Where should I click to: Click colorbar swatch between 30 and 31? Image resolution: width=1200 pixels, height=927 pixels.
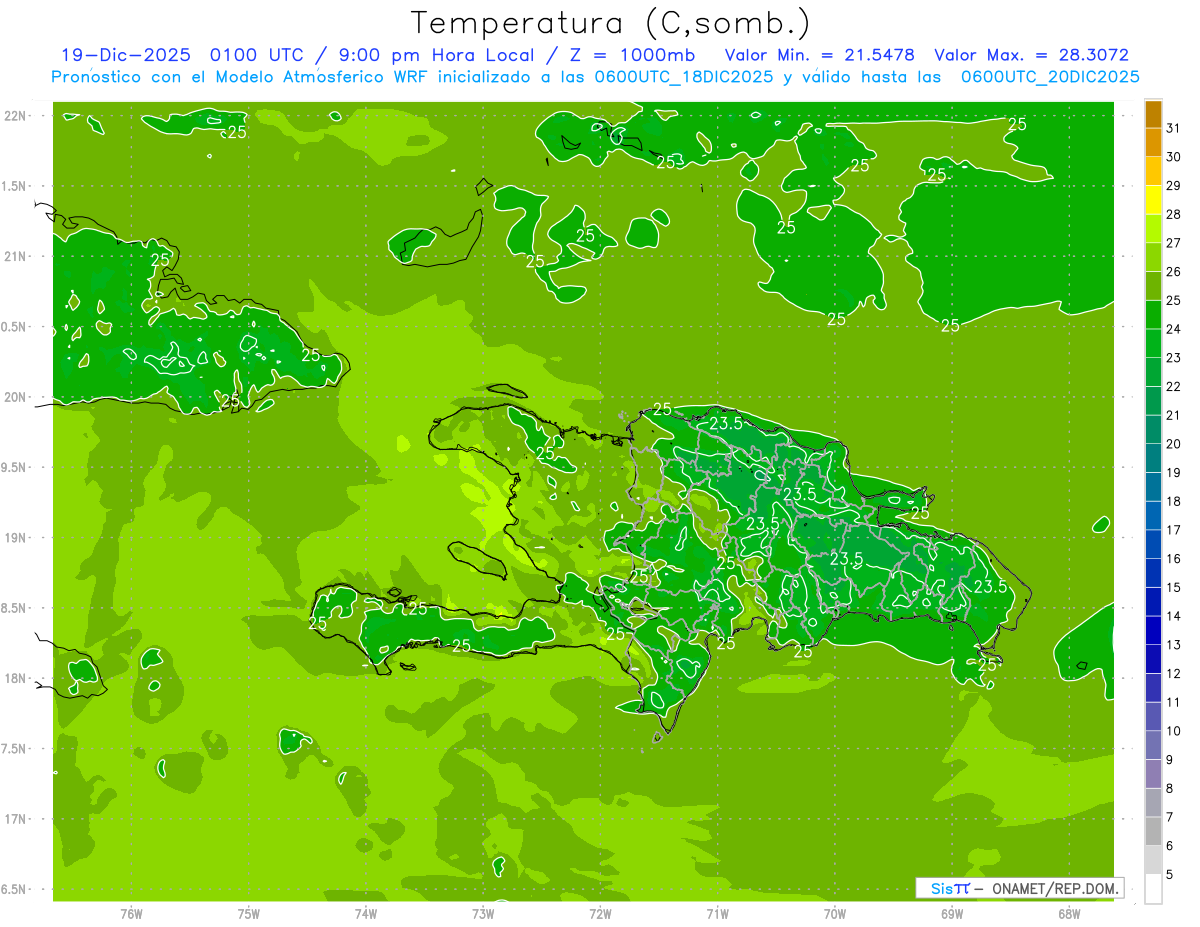coord(1153,142)
